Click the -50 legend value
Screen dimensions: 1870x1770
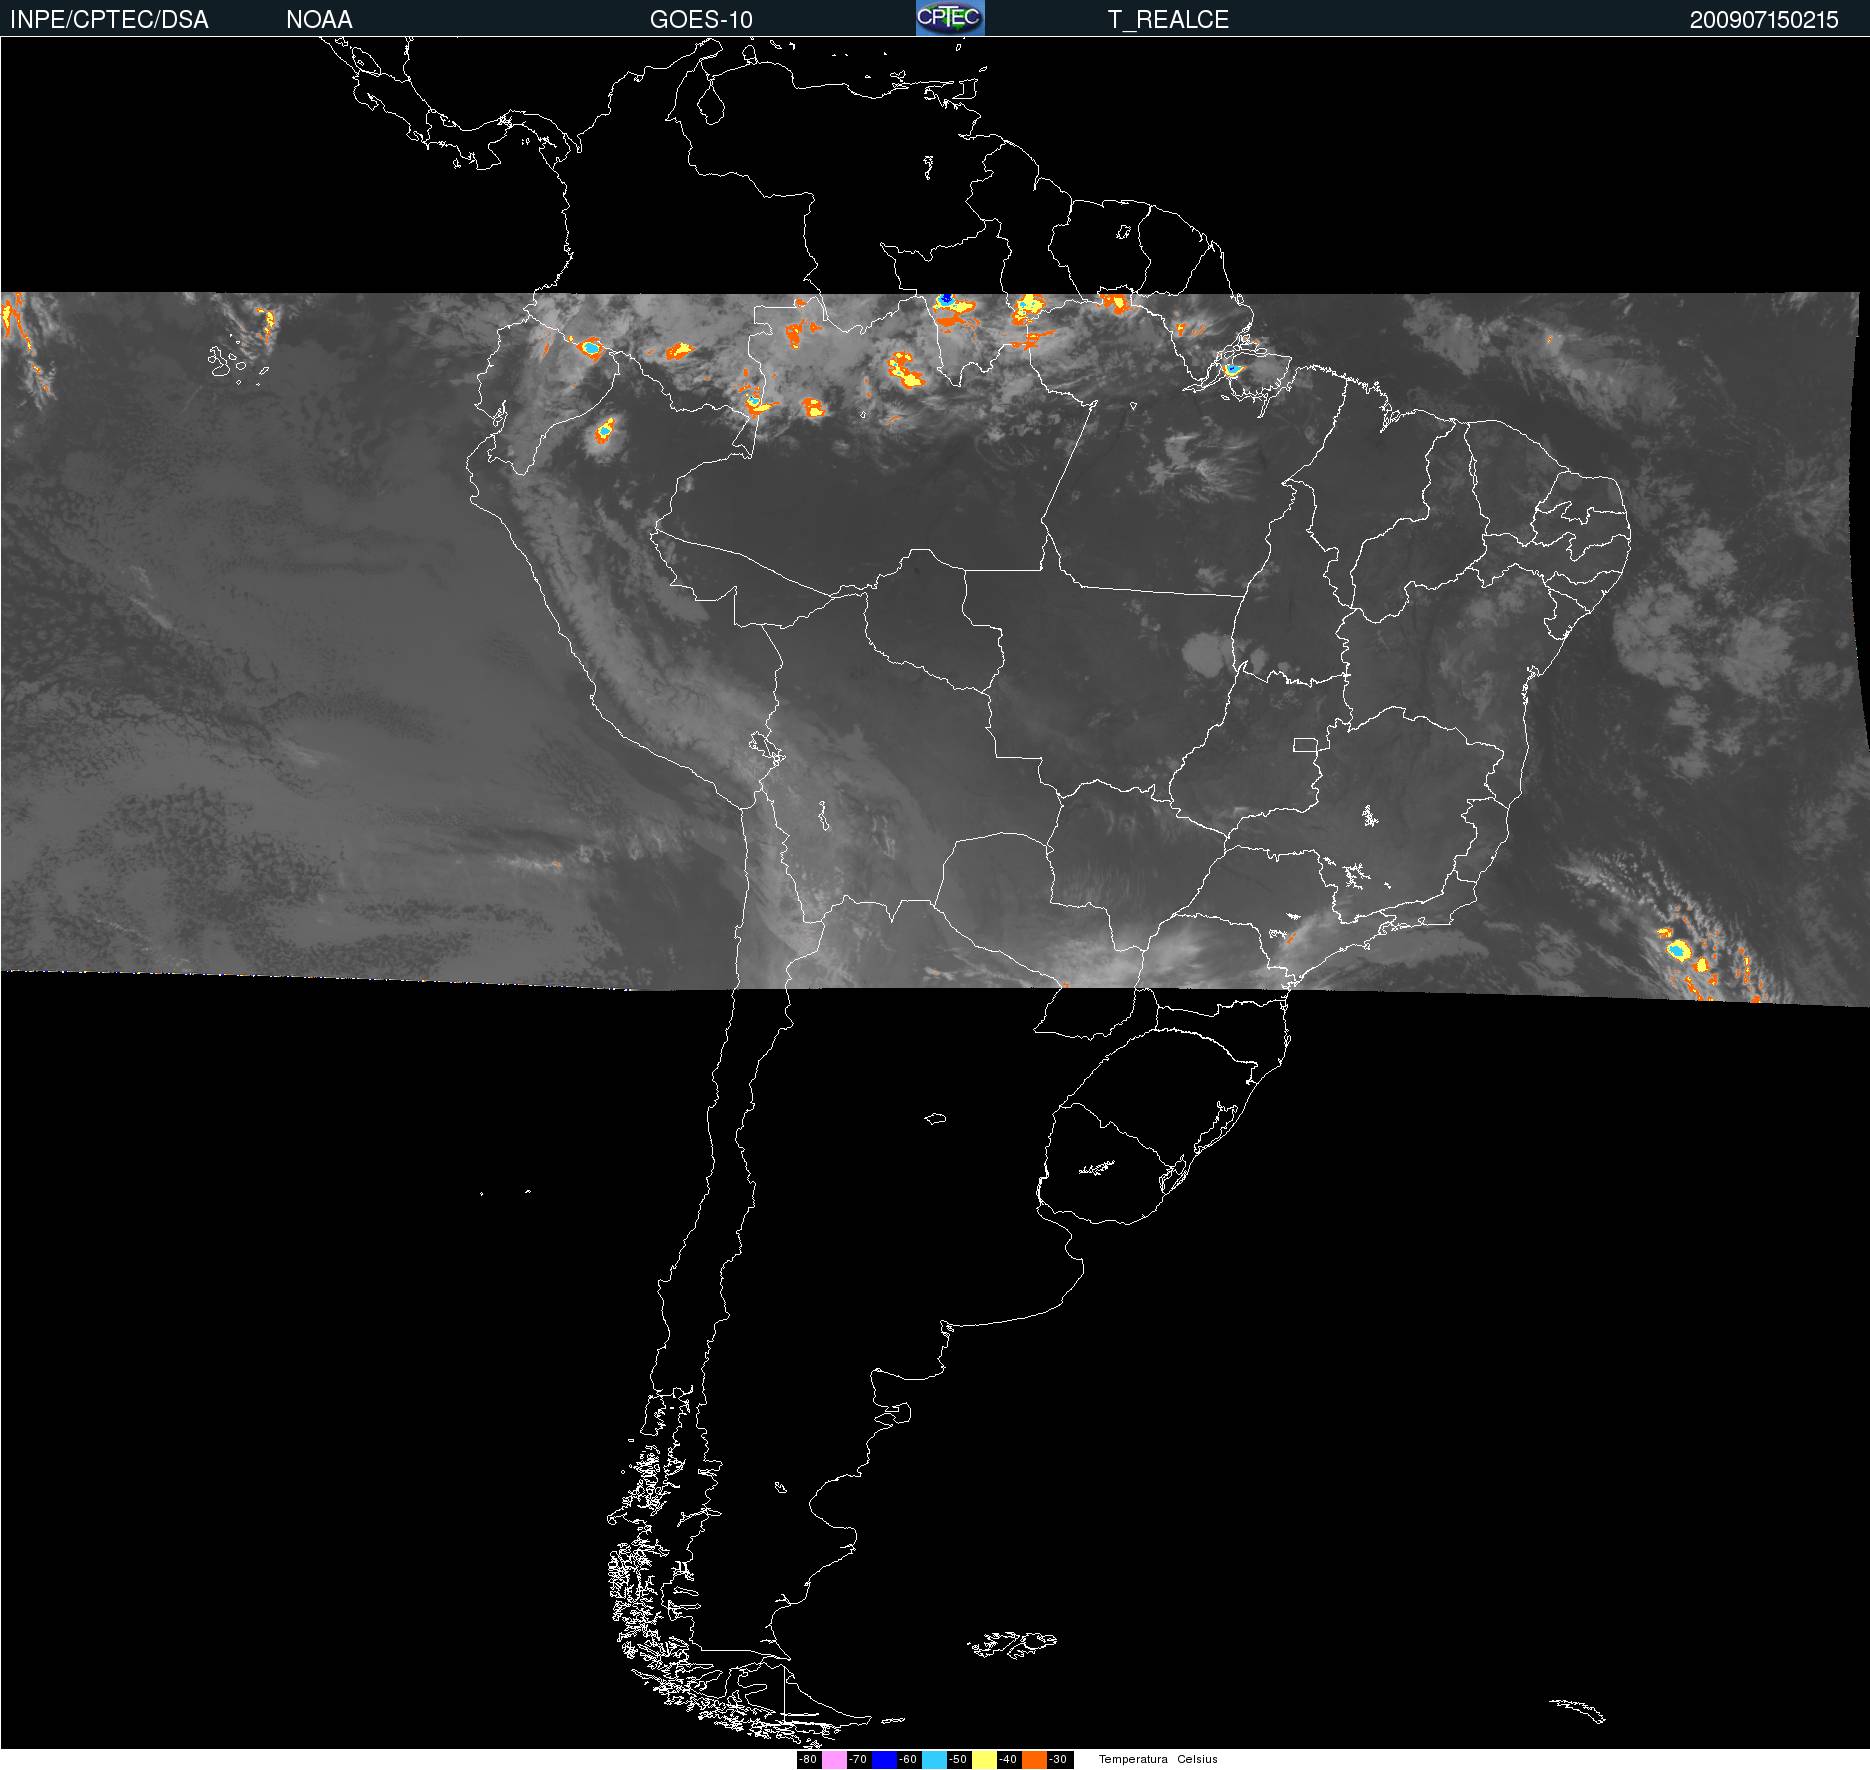pyautogui.click(x=959, y=1759)
